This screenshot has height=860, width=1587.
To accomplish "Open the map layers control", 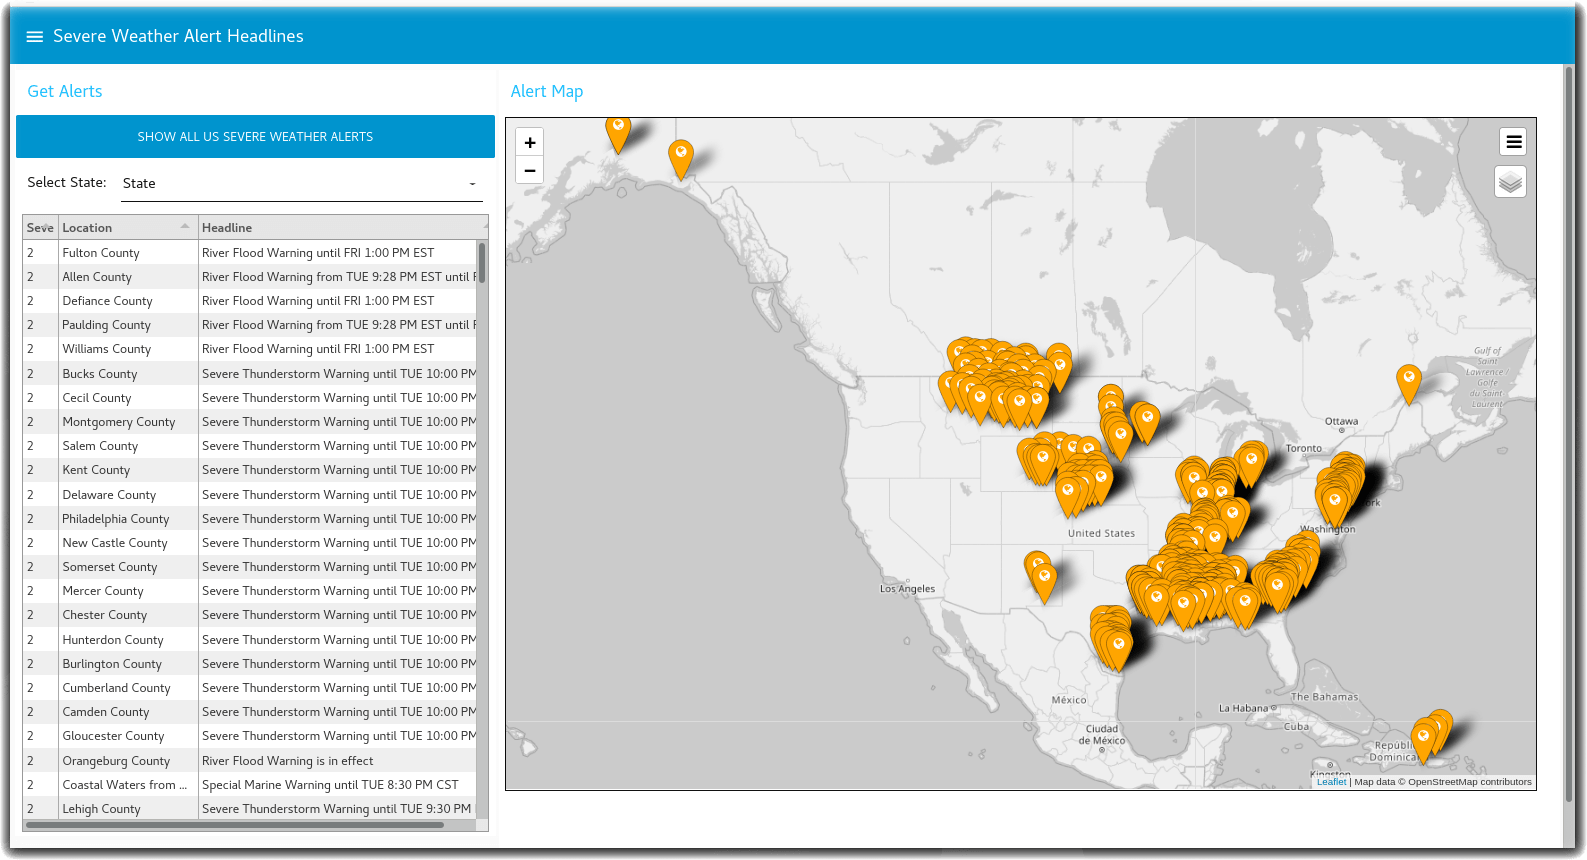I will 1510,182.
